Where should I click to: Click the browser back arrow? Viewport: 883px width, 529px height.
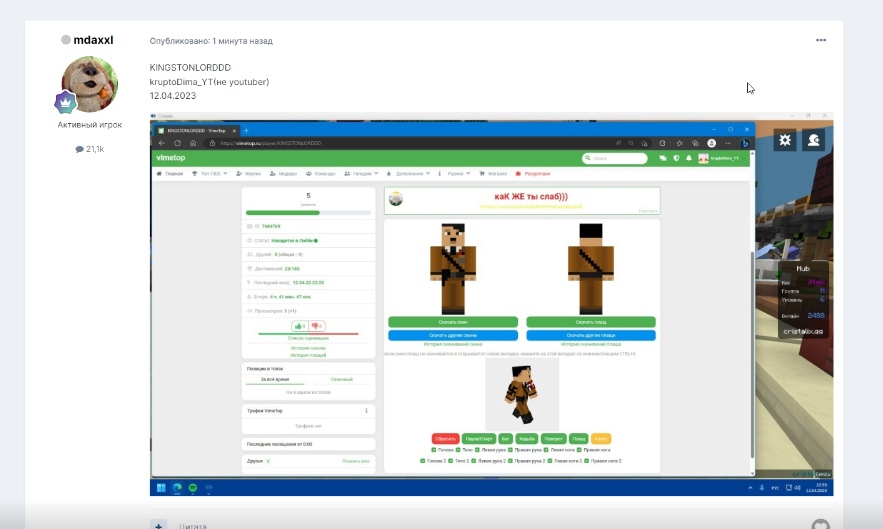point(162,143)
